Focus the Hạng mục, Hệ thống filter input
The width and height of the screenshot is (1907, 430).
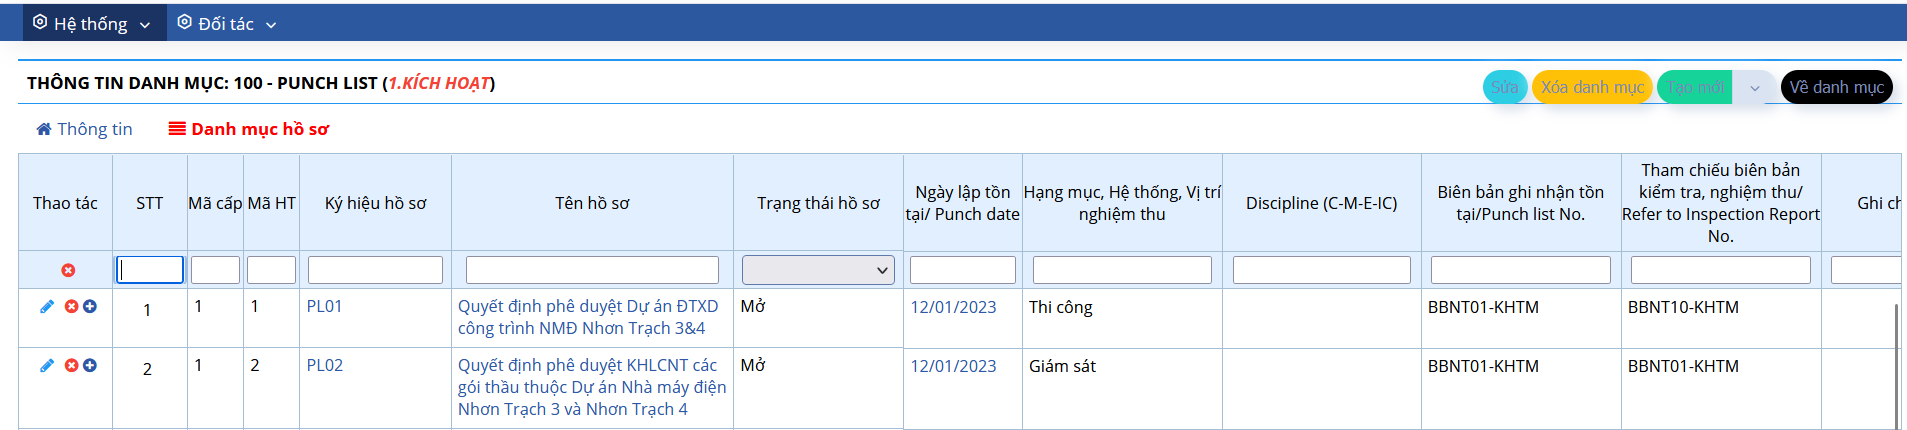click(x=1122, y=270)
